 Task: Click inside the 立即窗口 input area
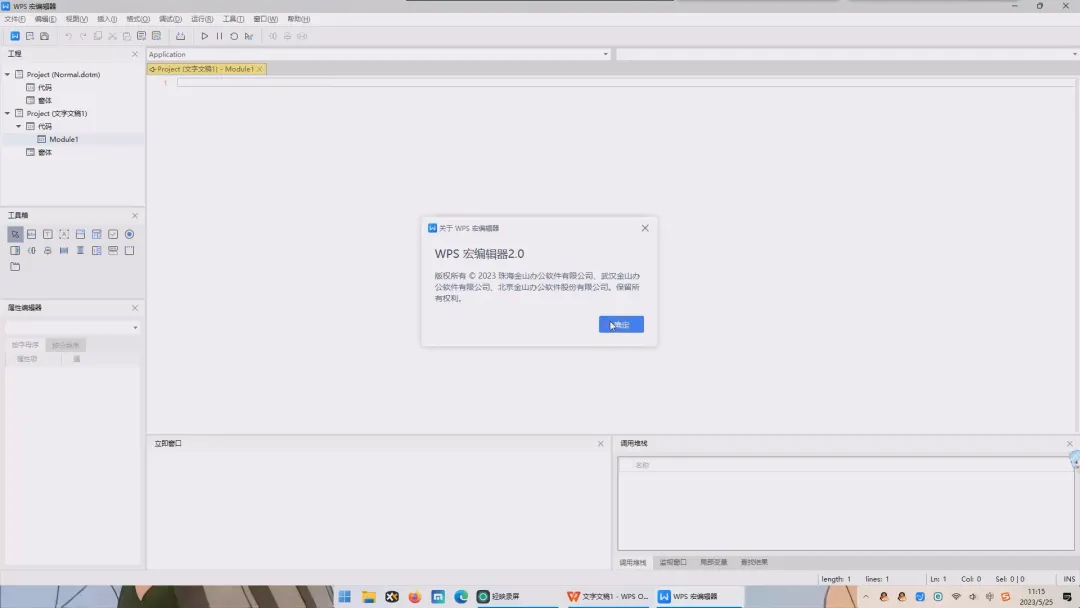[378, 510]
